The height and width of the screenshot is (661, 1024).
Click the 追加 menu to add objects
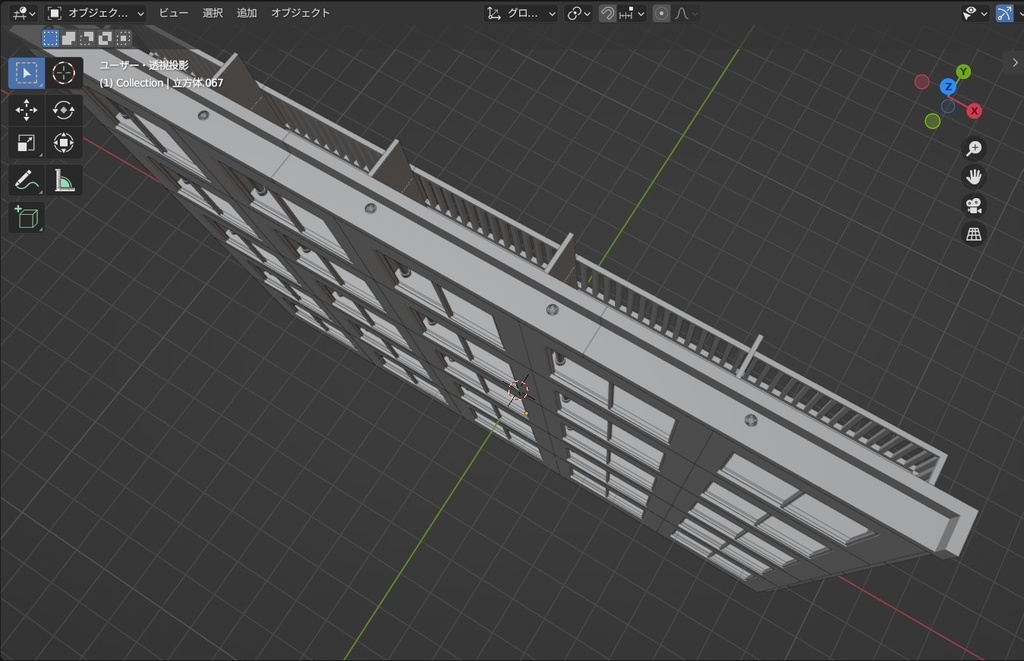pyautogui.click(x=246, y=13)
